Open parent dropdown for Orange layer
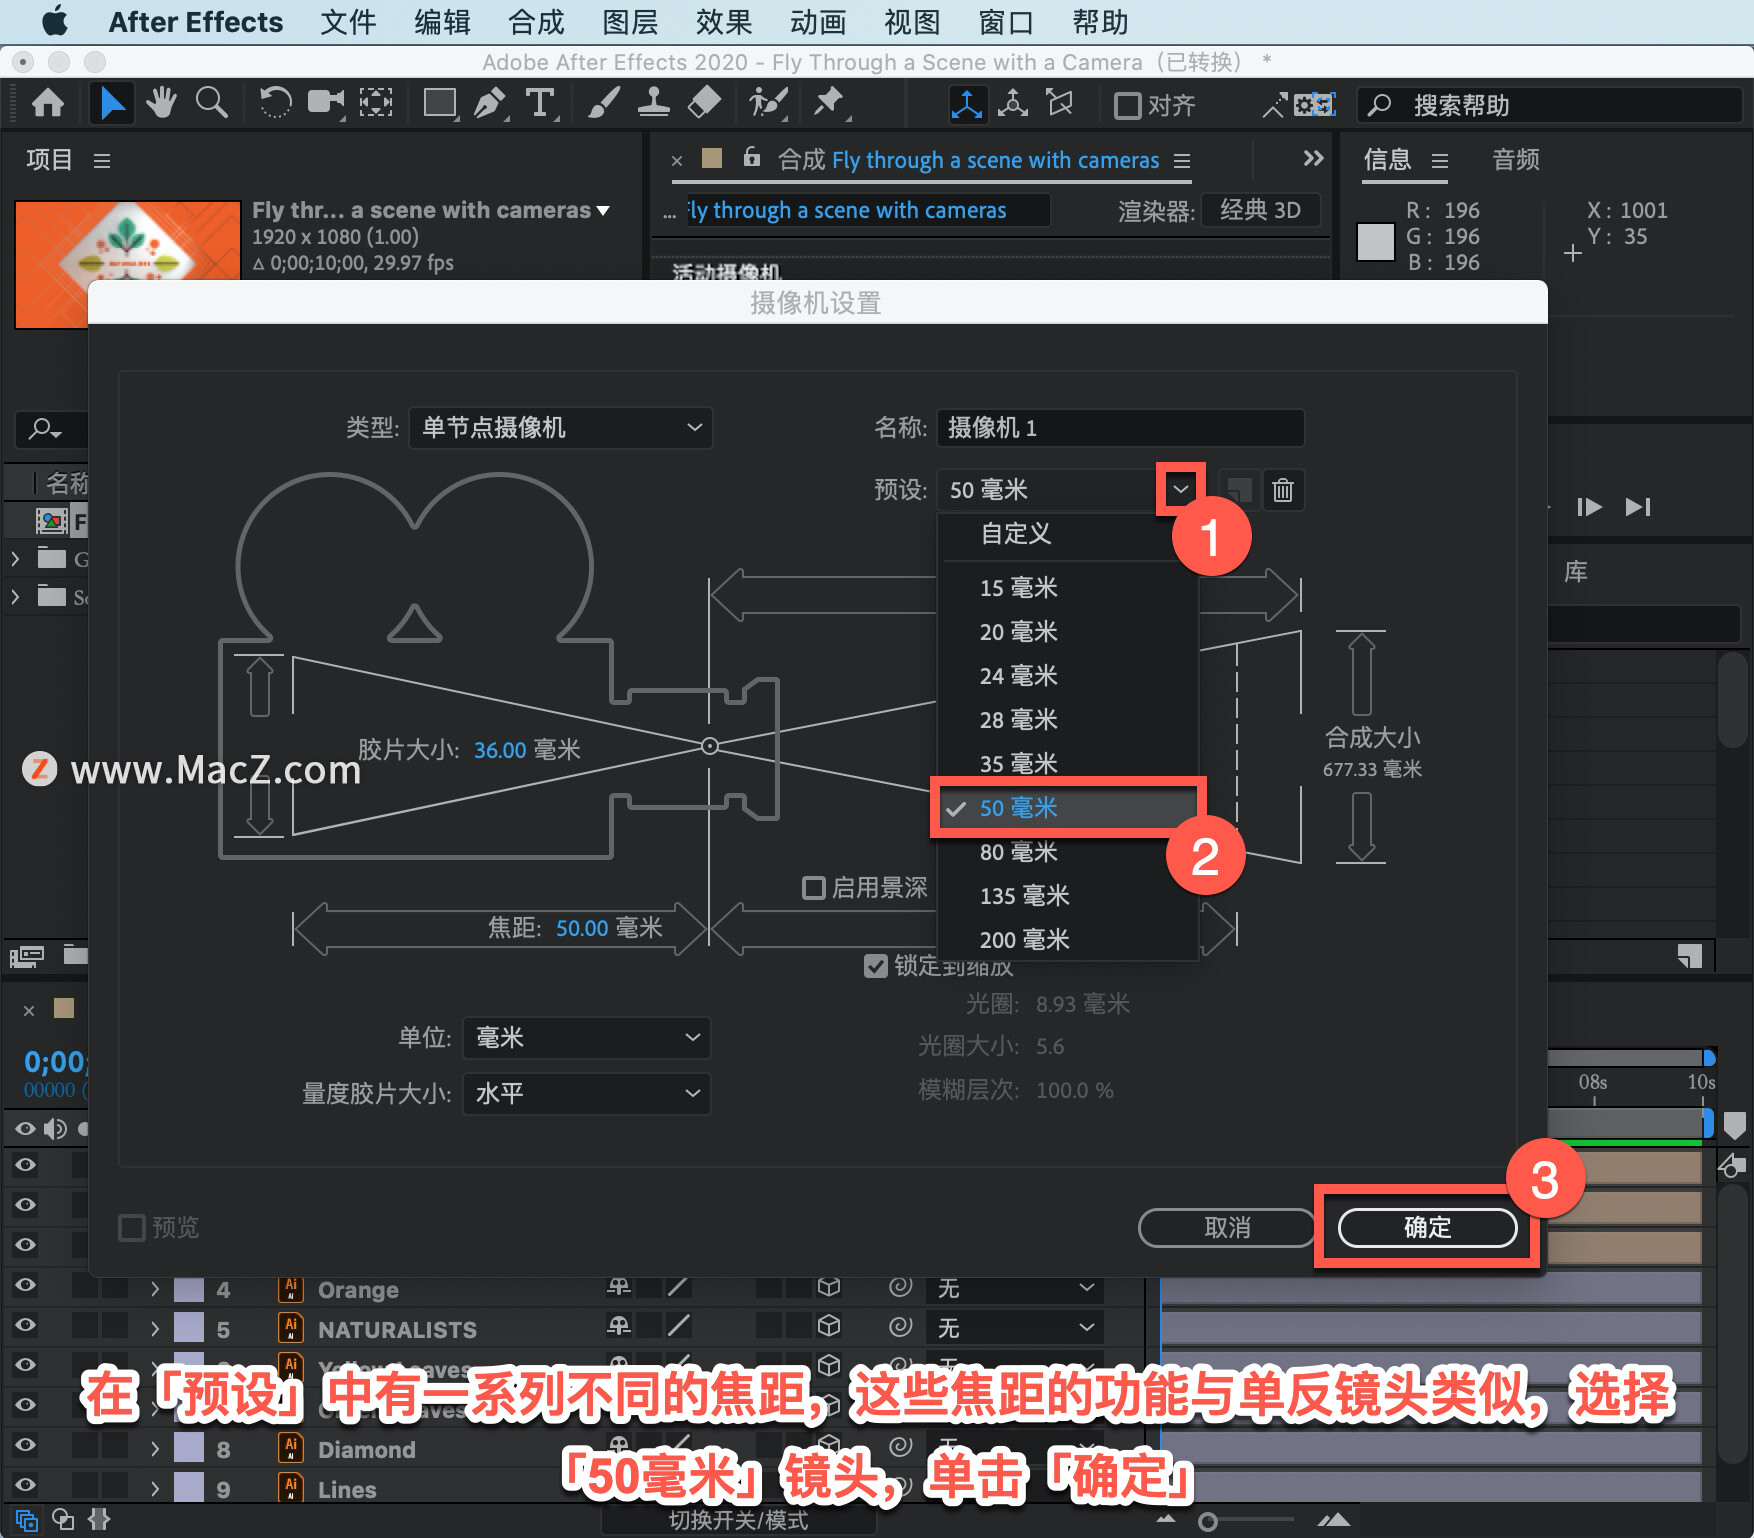1754x1538 pixels. point(1015,1287)
